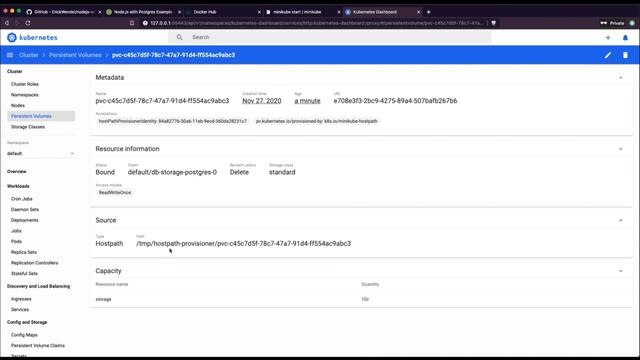640x360 pixels.
Task: Select Persistent Volumes in sidebar
Action: point(41,116)
